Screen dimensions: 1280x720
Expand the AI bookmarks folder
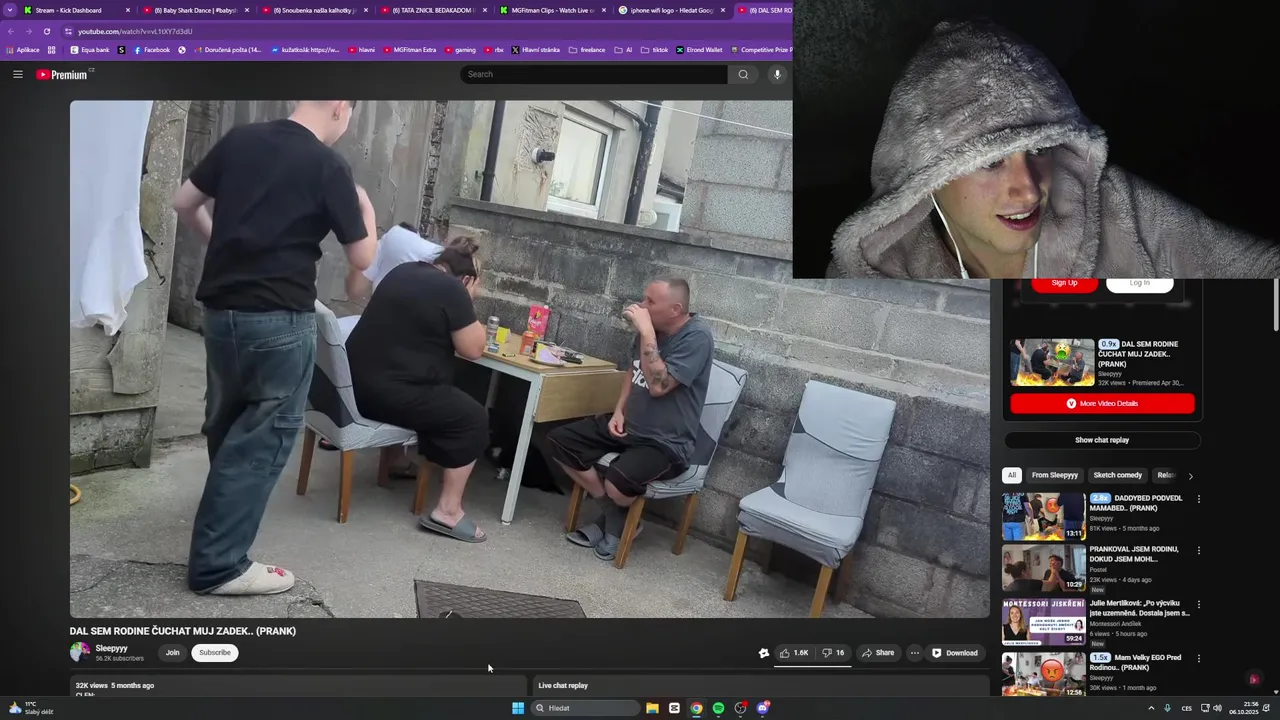tap(624, 49)
